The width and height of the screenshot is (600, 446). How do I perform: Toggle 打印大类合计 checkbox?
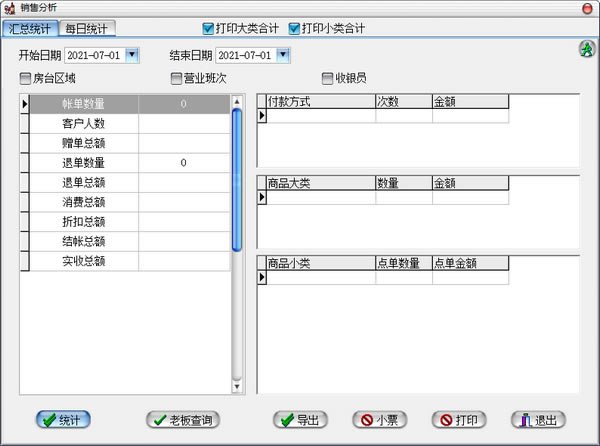[208, 28]
